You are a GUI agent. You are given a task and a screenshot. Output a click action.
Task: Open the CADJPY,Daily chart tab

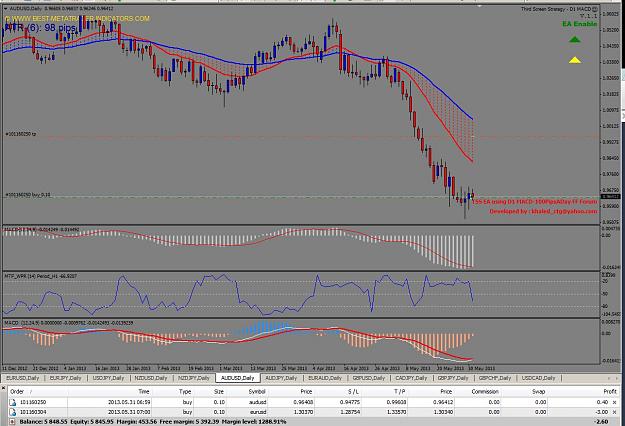(x=411, y=378)
